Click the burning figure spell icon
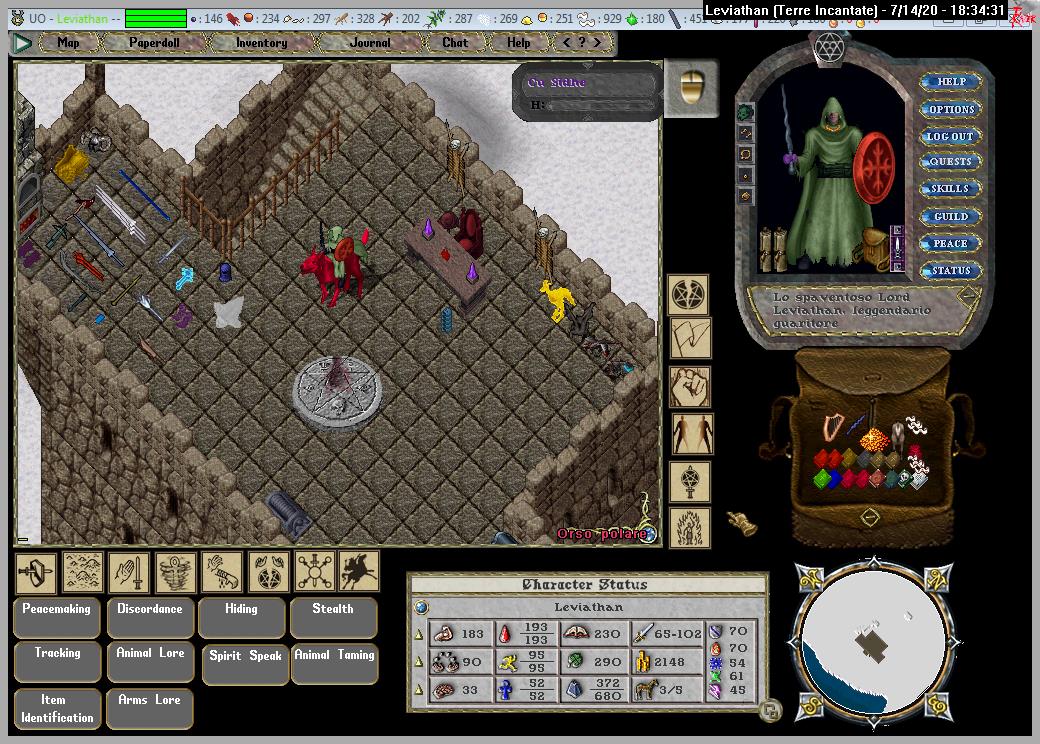The height and width of the screenshot is (744, 1040). [689, 528]
